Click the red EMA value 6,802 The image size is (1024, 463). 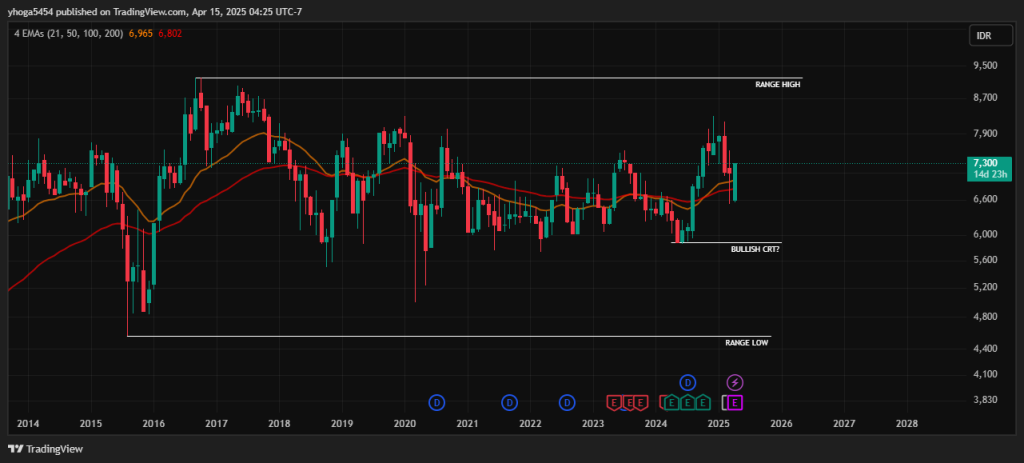click(170, 33)
